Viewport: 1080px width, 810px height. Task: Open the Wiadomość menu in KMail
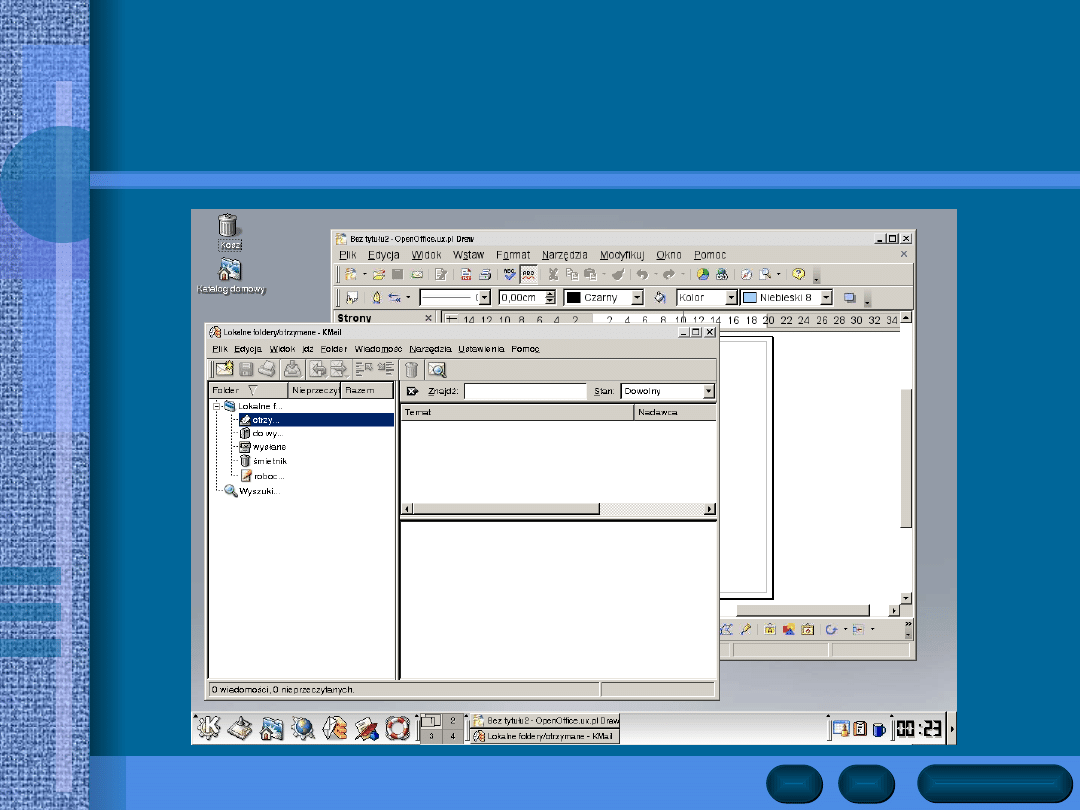(x=378, y=349)
